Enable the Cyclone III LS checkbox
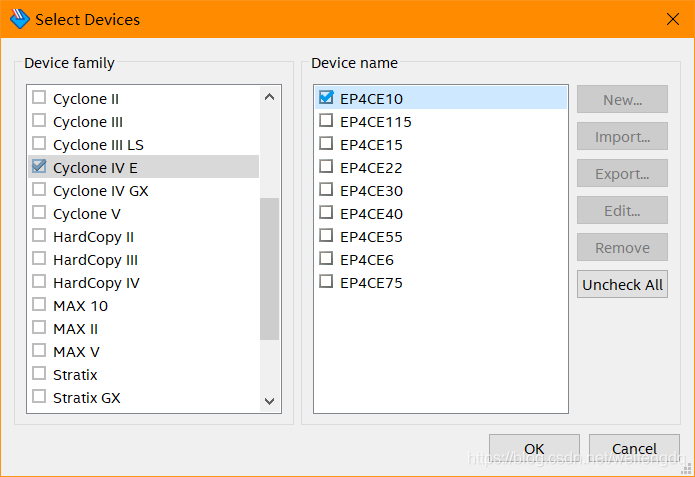The image size is (695, 477). point(39,144)
